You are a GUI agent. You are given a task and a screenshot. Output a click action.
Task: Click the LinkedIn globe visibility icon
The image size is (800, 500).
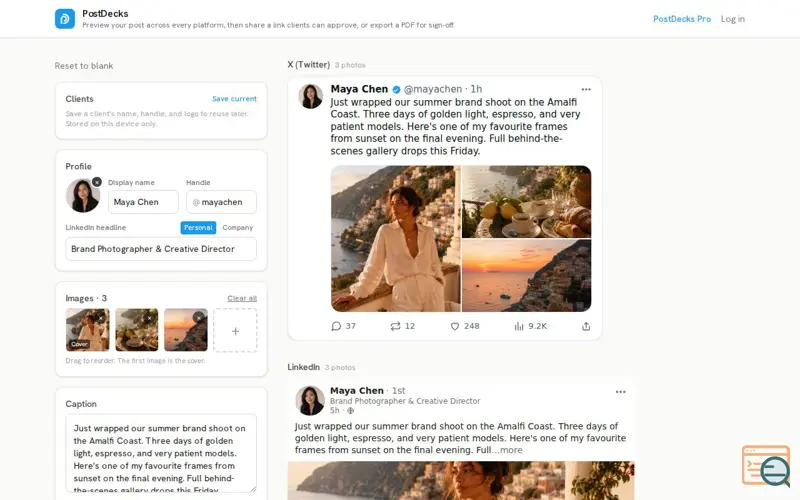point(351,411)
